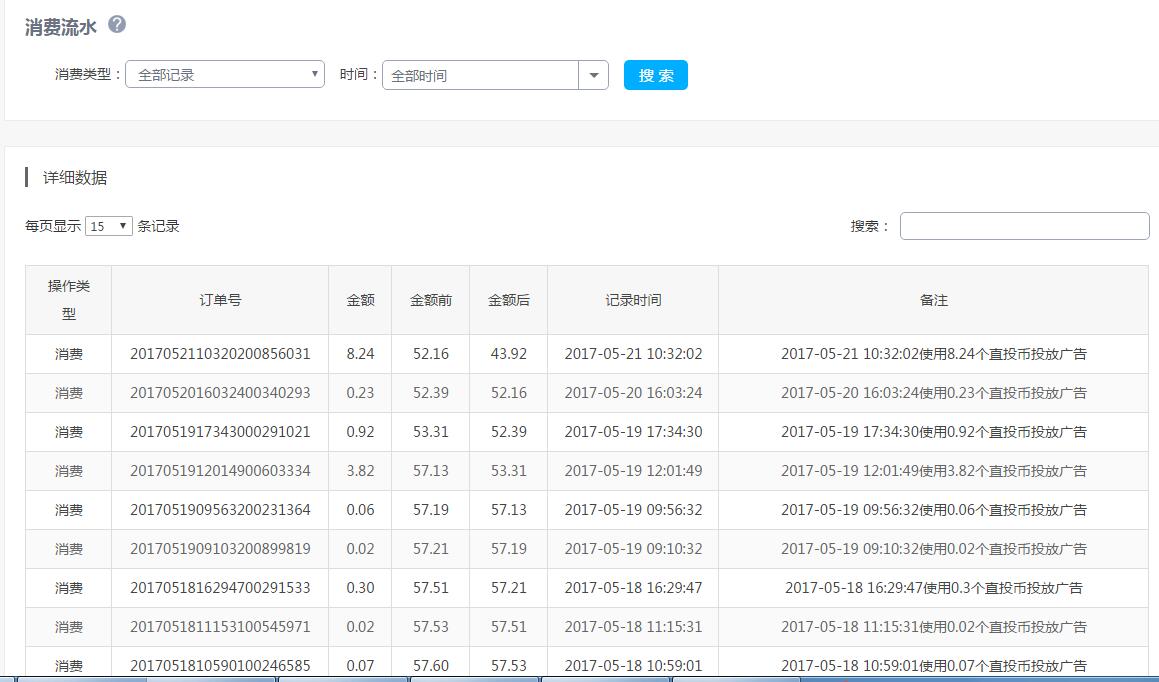Click the 时间 field showing 全部时间
Screen dimensions: 1159x682
(480, 75)
